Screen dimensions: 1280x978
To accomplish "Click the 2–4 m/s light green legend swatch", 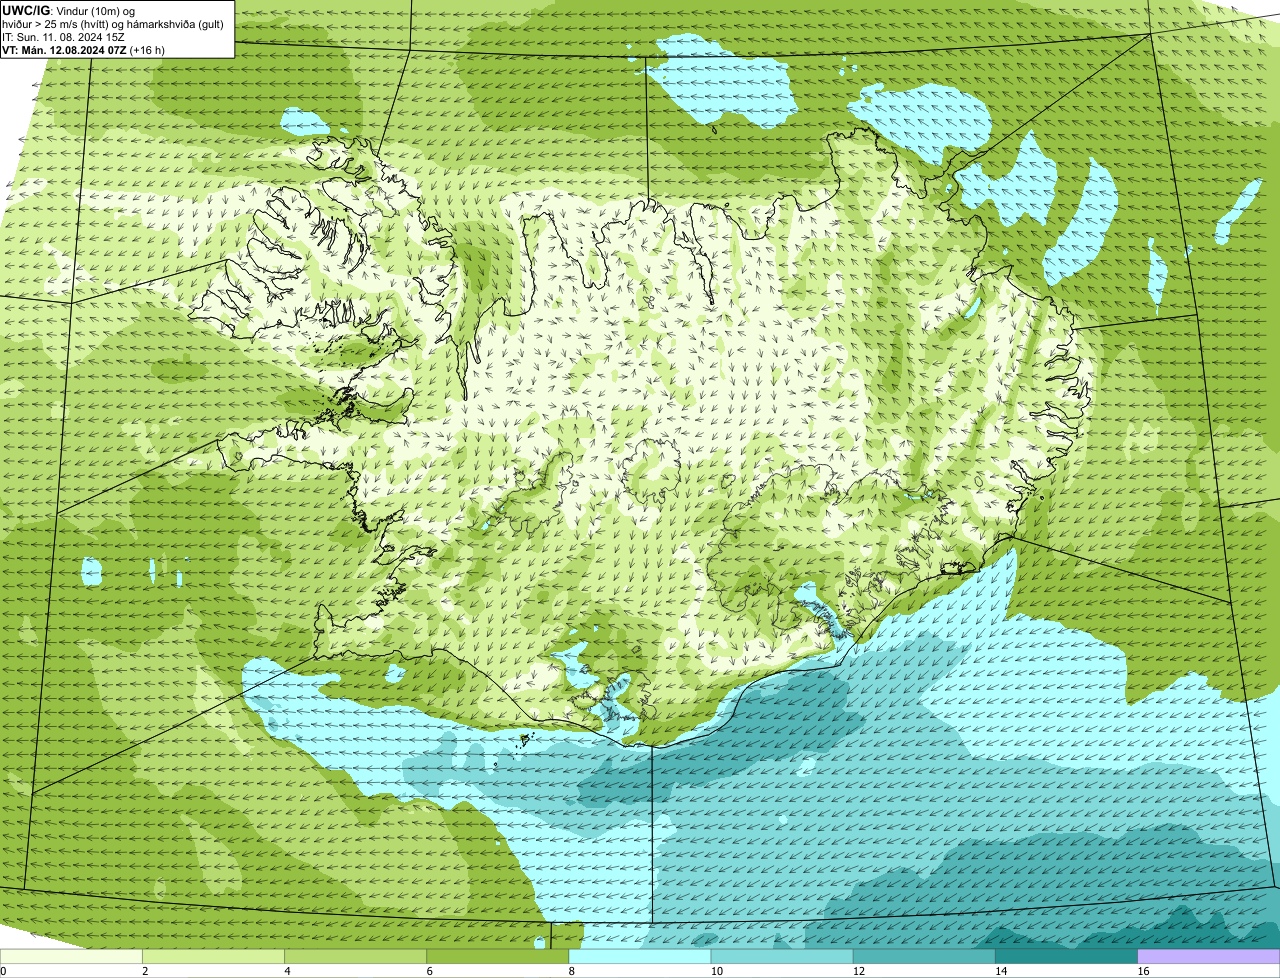I will click(x=213, y=957).
